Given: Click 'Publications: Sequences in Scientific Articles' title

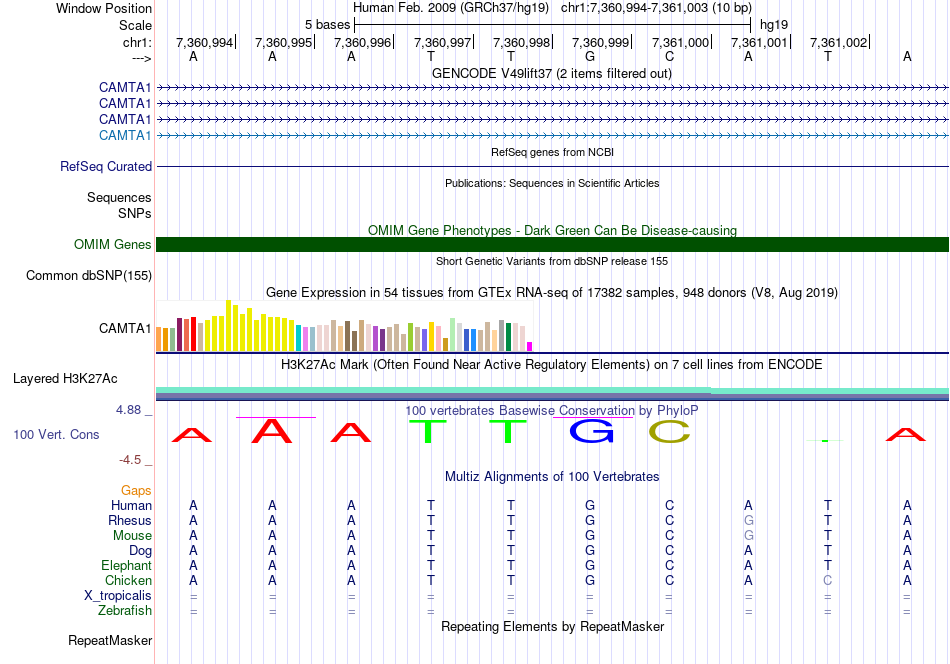Looking at the screenshot, I should tap(552, 183).
